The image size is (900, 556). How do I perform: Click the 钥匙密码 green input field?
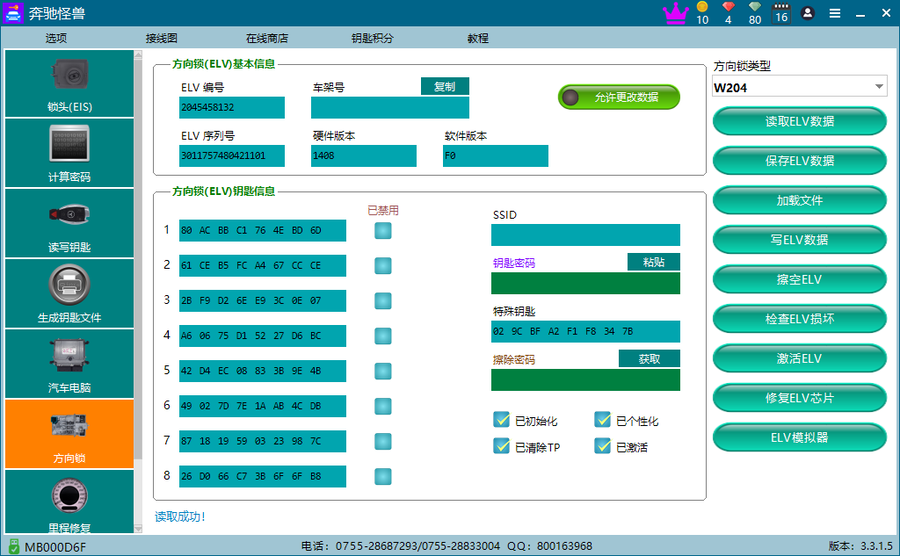[585, 283]
